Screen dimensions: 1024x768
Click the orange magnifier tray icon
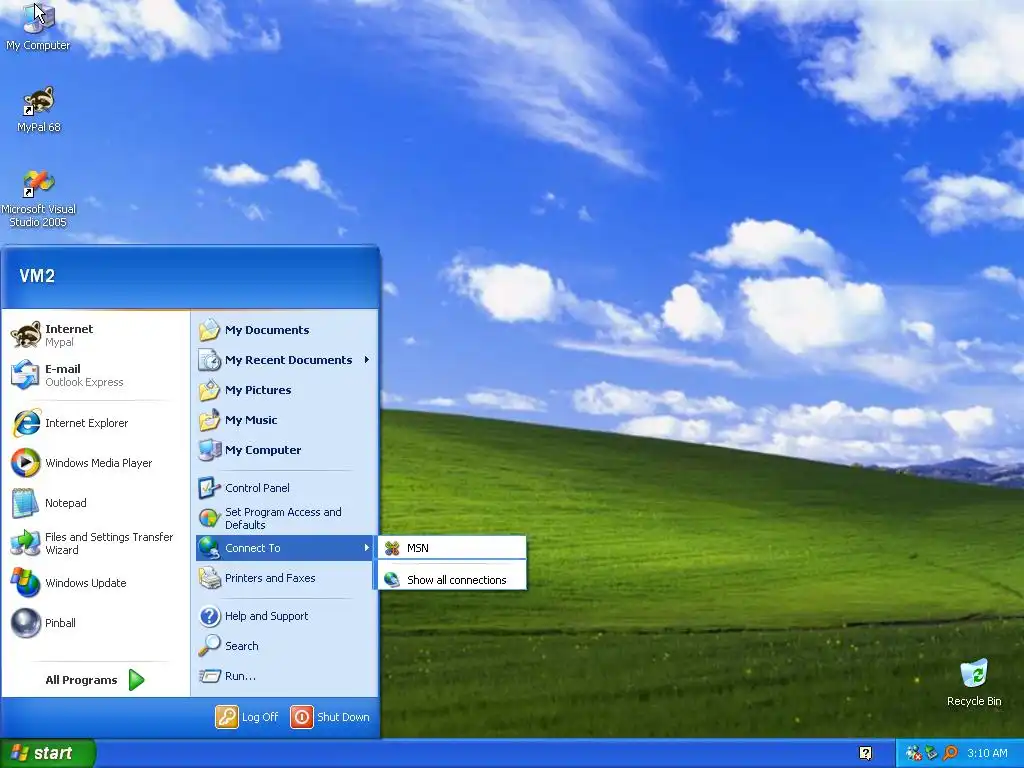950,753
